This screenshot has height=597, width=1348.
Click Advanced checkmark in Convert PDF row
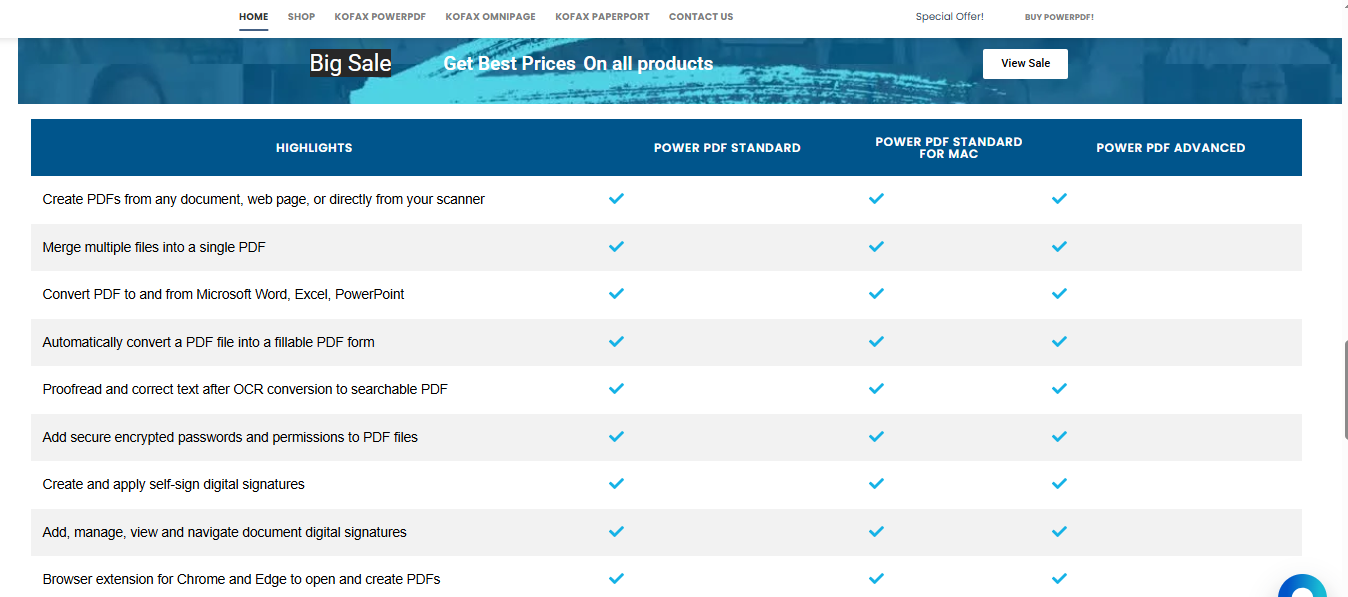click(1060, 294)
